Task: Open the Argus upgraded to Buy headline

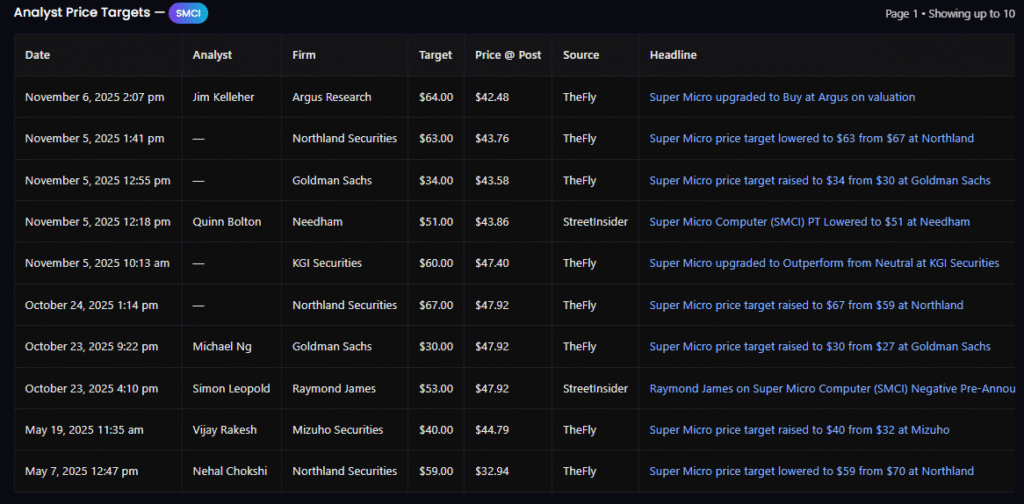Action: point(782,97)
